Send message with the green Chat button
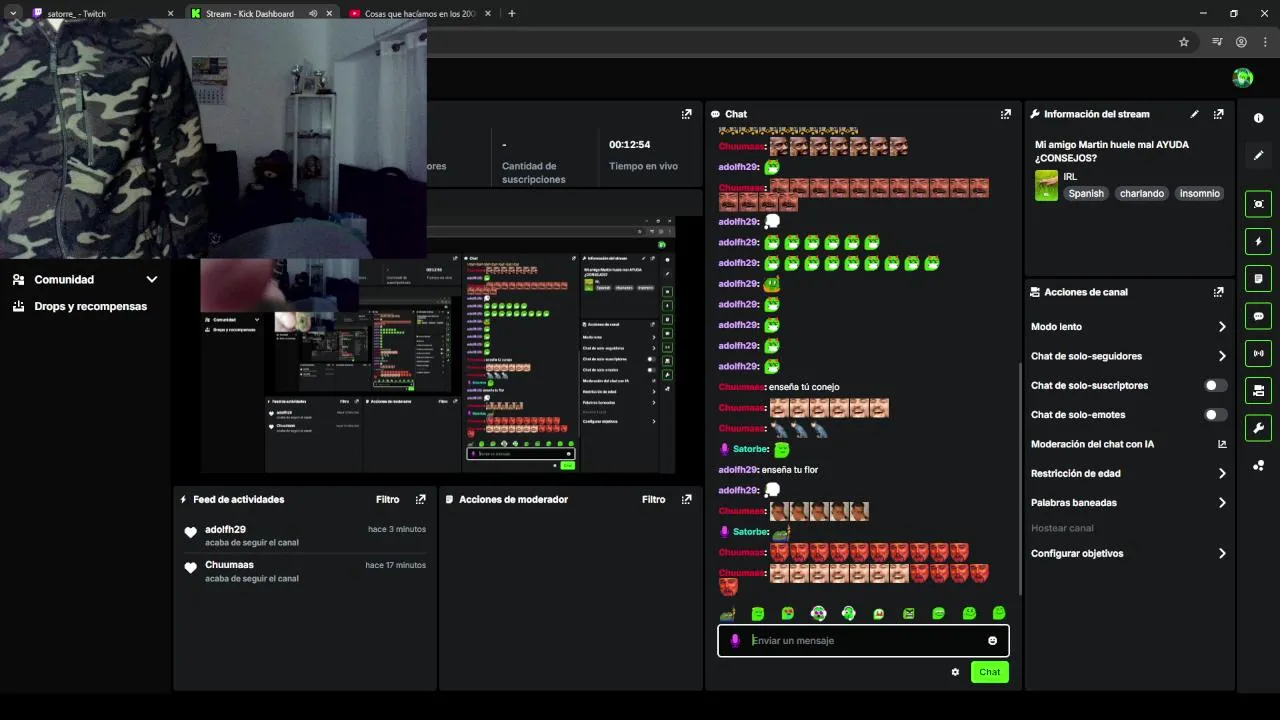This screenshot has width=1280, height=720. [989, 672]
